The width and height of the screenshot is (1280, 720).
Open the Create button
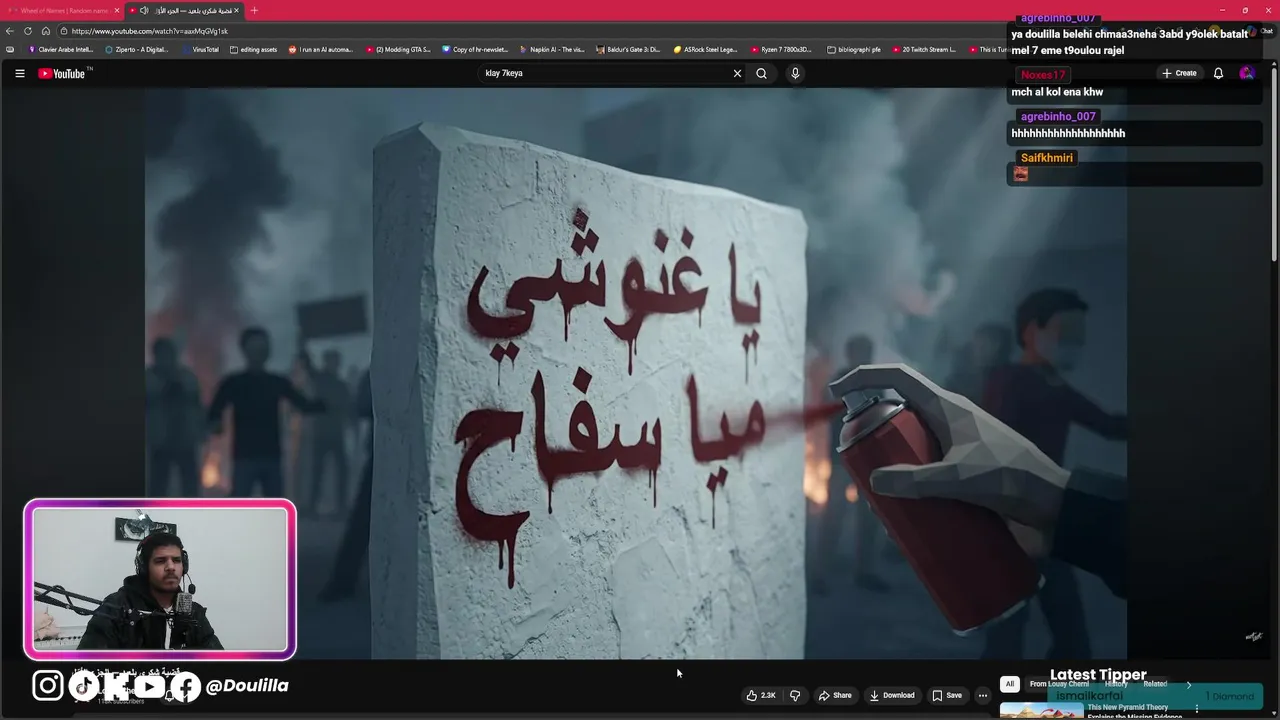[x=1179, y=73]
